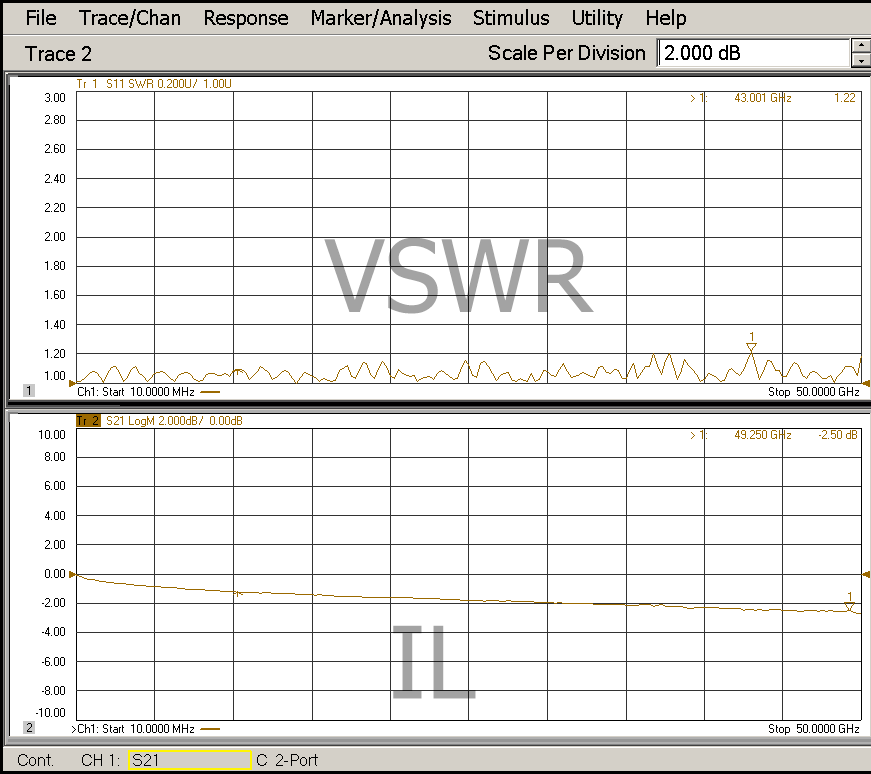The image size is (871, 774).
Task: Click the S21 box in status bar
Action: click(189, 761)
